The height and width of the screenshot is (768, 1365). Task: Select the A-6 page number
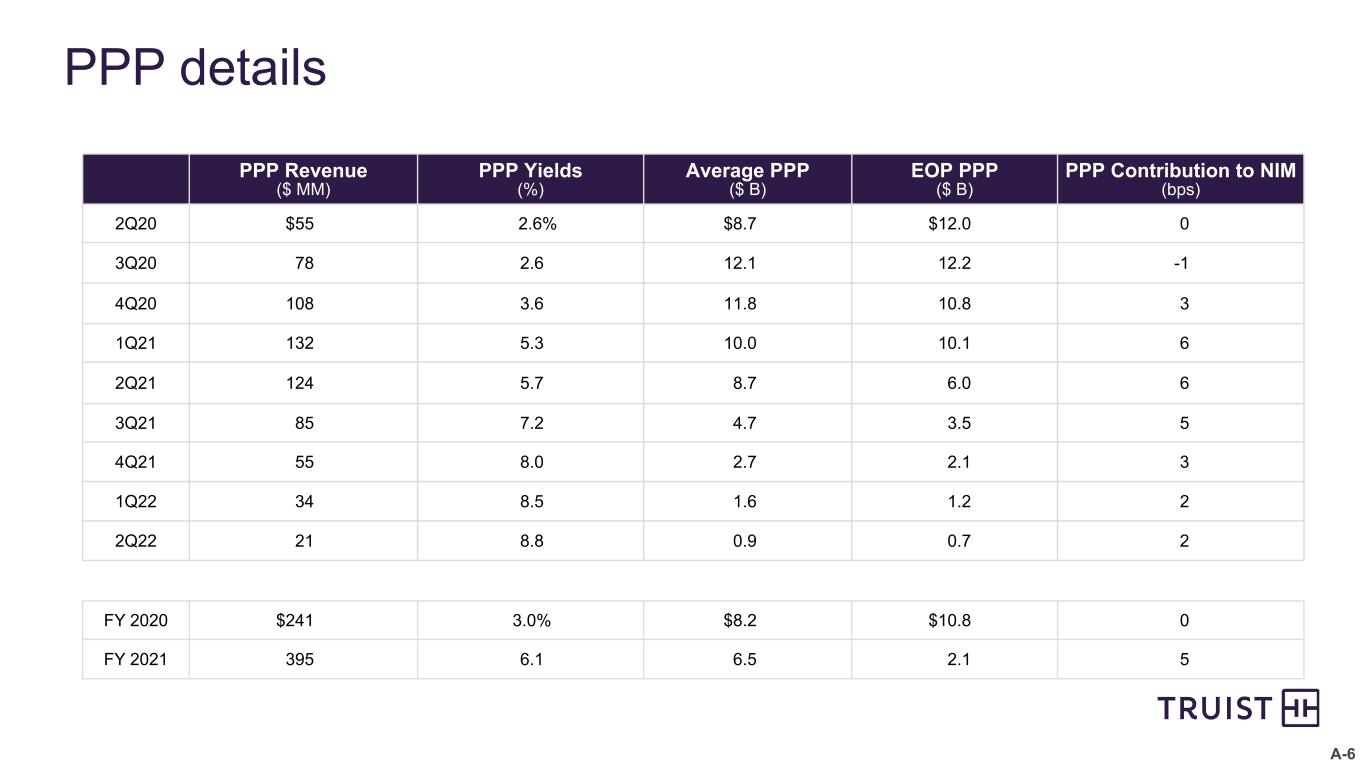coord(1342,753)
